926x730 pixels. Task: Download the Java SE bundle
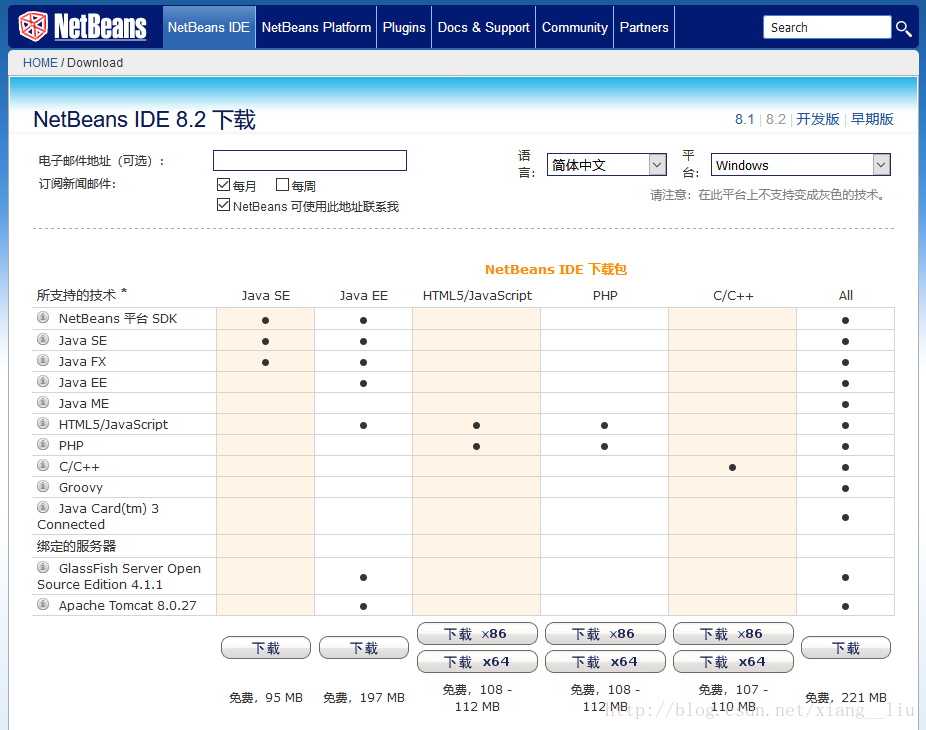266,648
